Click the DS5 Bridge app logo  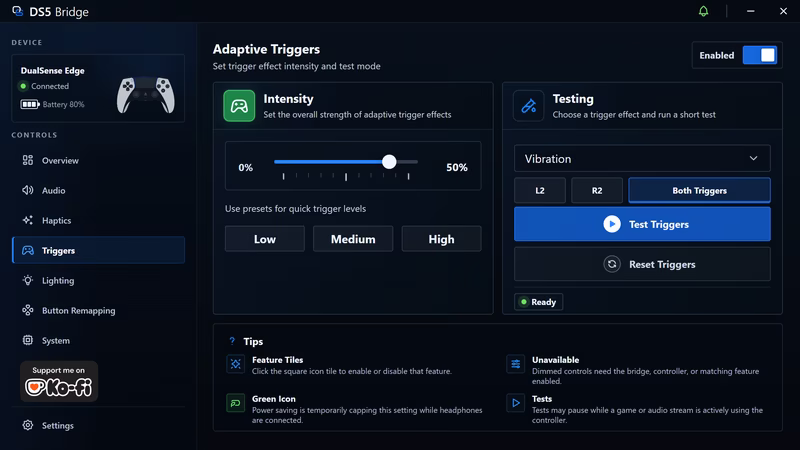(17, 11)
